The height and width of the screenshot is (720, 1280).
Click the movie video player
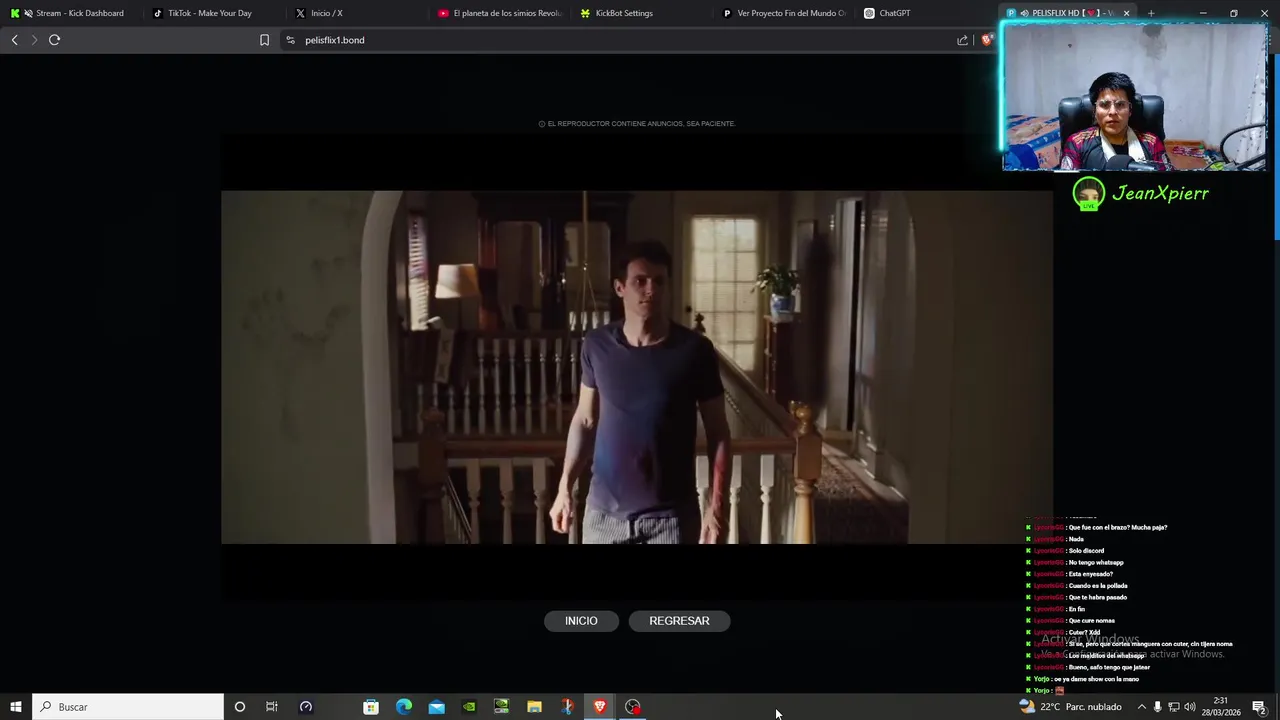click(636, 367)
